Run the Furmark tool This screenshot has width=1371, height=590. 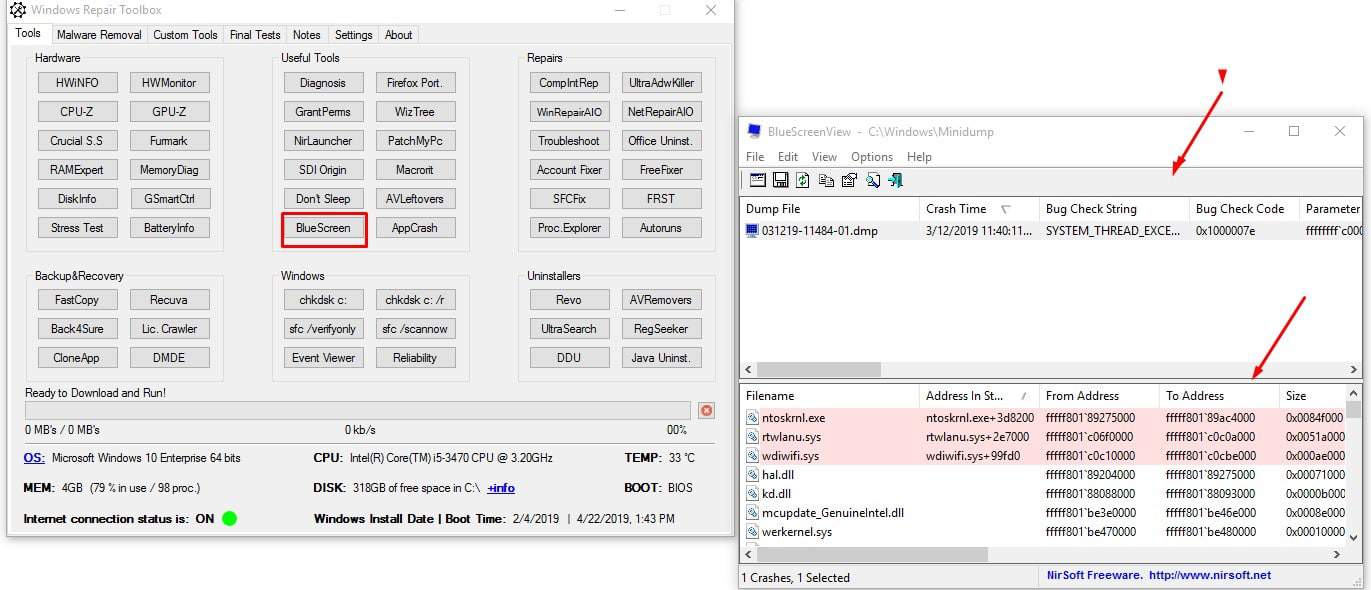coord(169,141)
